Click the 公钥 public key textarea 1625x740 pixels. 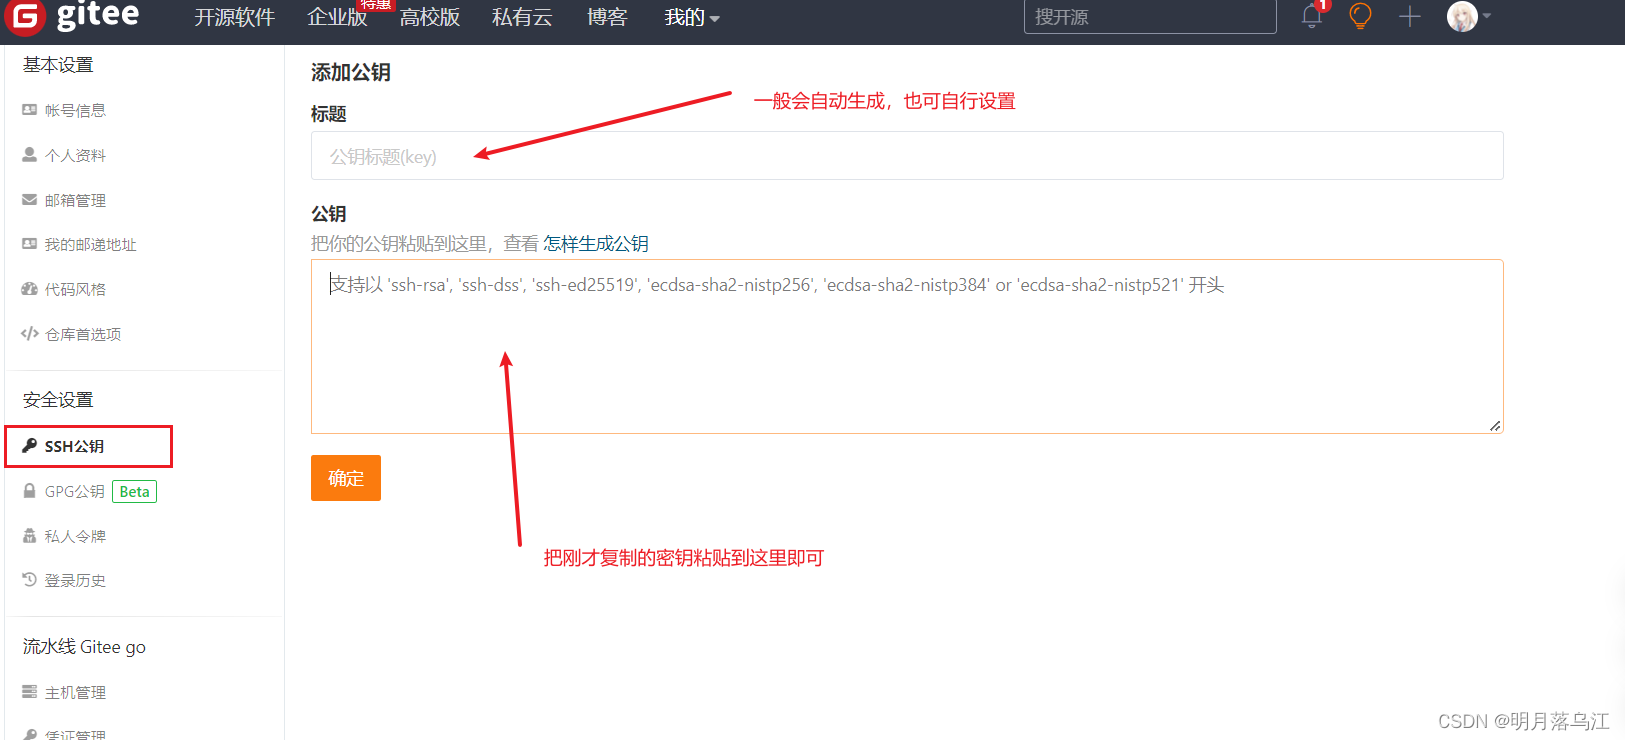tap(907, 346)
